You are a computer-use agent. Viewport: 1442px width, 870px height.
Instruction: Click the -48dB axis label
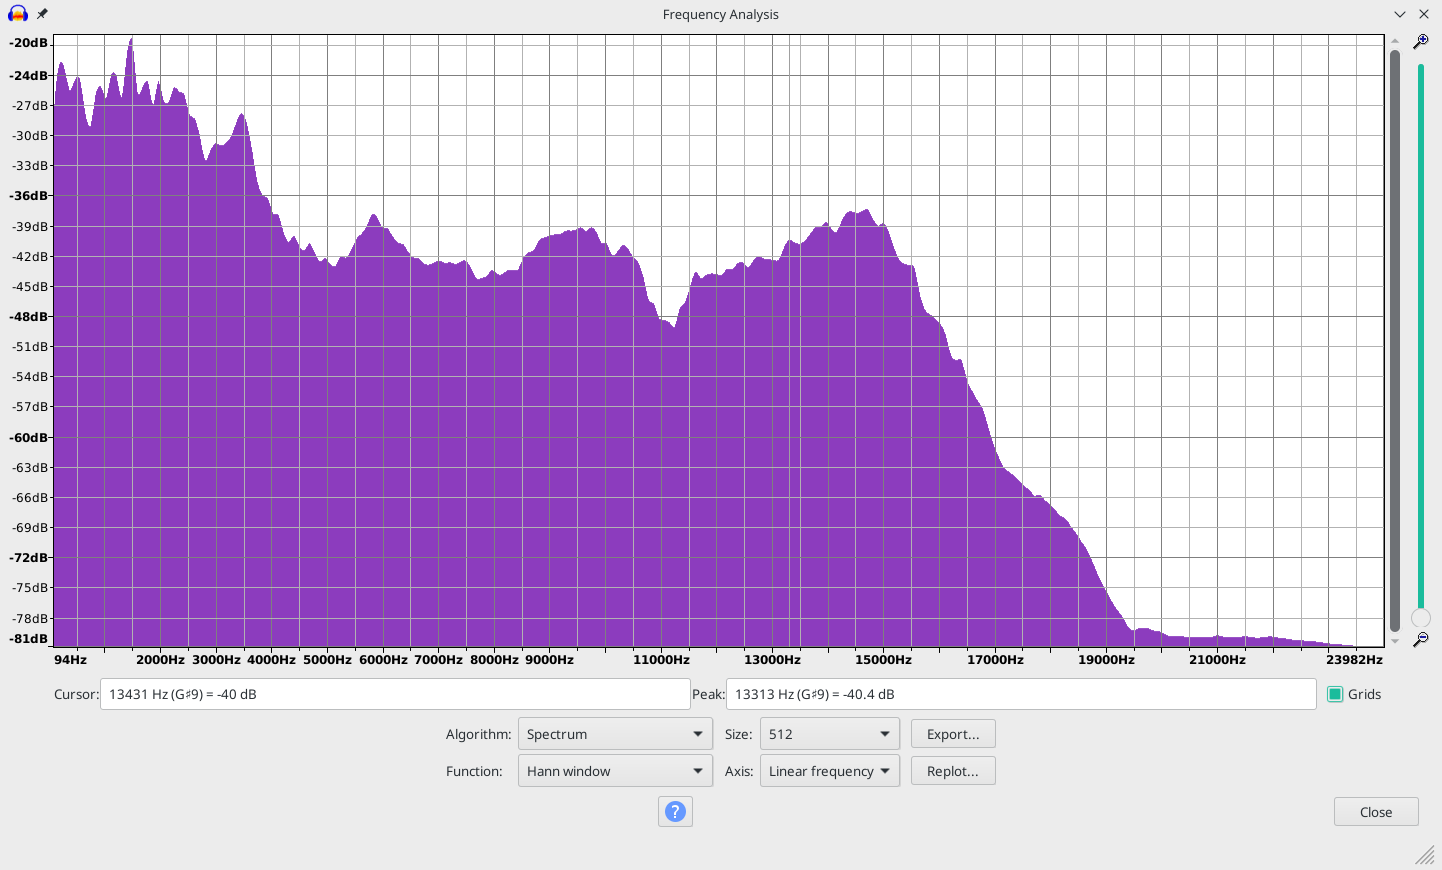(28, 316)
